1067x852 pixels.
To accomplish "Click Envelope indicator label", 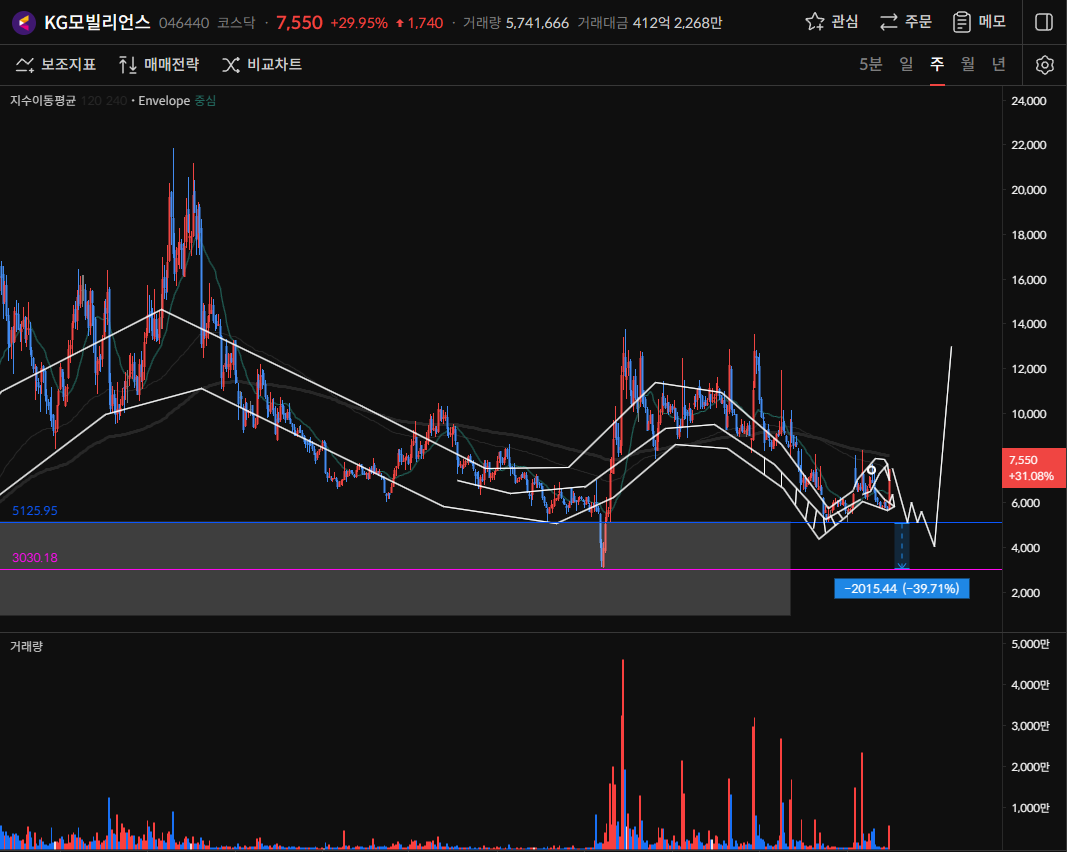I will pyautogui.click(x=164, y=101).
